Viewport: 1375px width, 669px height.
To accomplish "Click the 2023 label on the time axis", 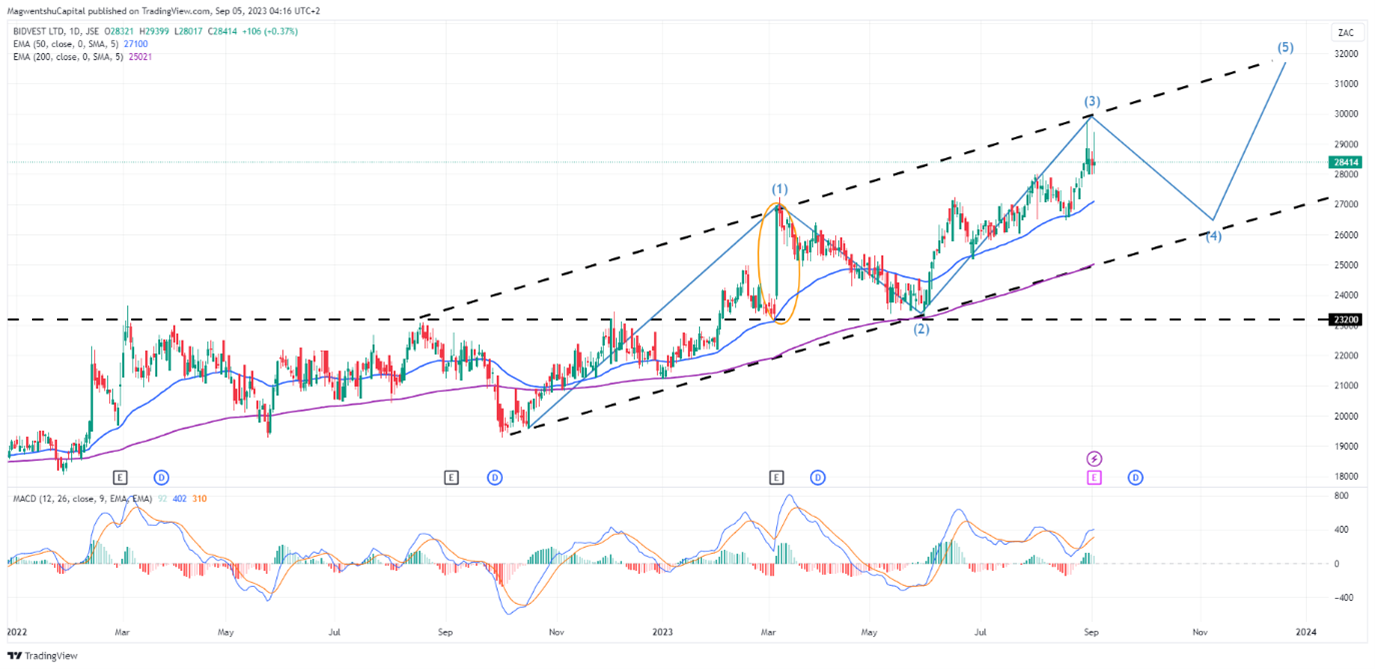I will tap(662, 632).
